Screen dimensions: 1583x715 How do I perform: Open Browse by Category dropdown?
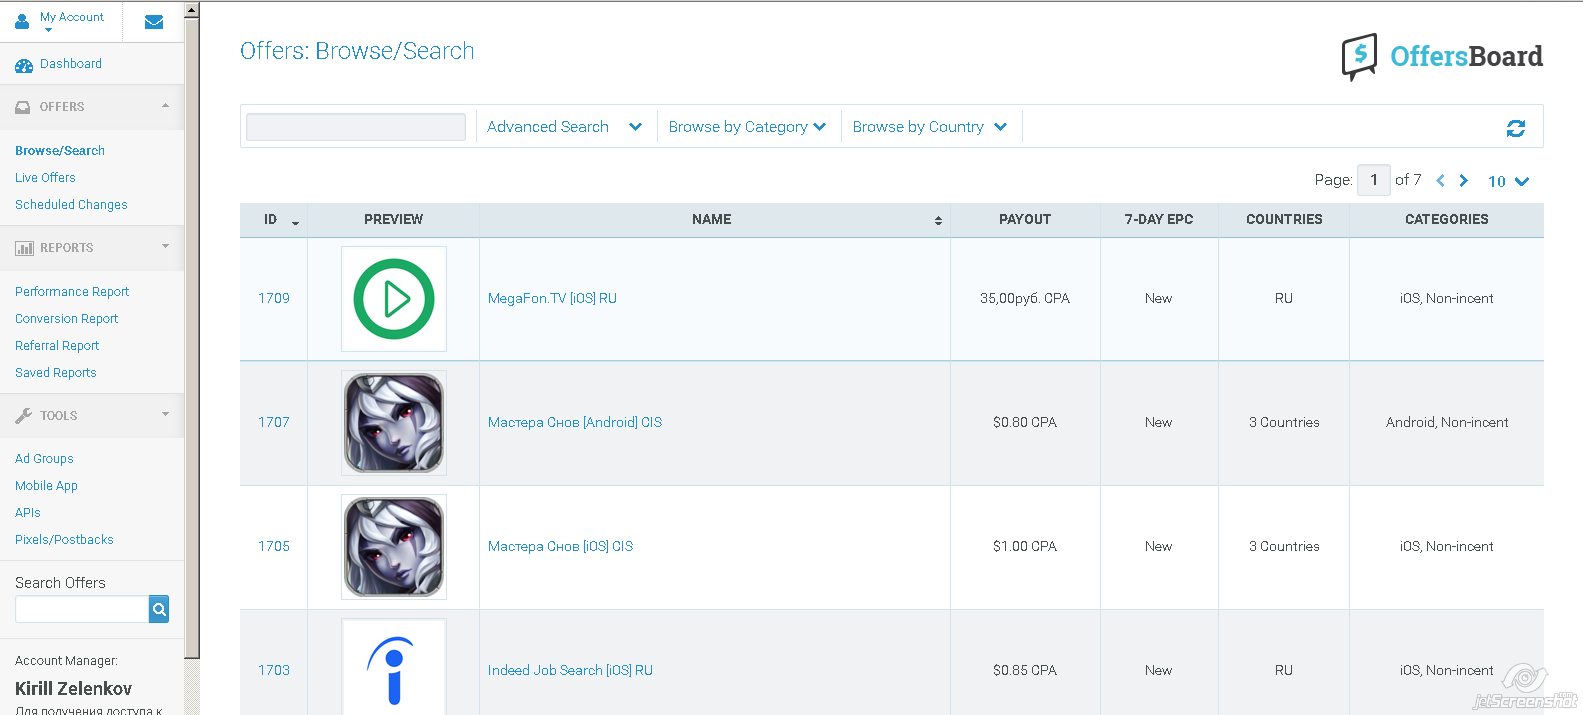[x=747, y=127]
